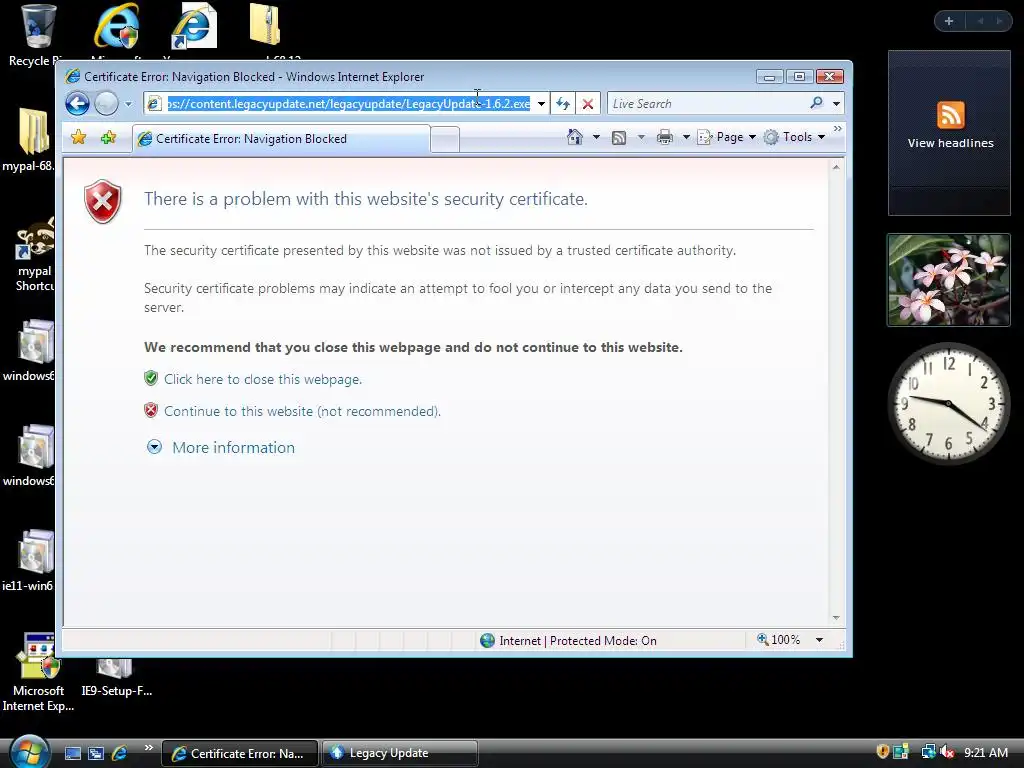Click the analog clock gadget
Image resolution: width=1024 pixels, height=768 pixels.
tap(949, 404)
